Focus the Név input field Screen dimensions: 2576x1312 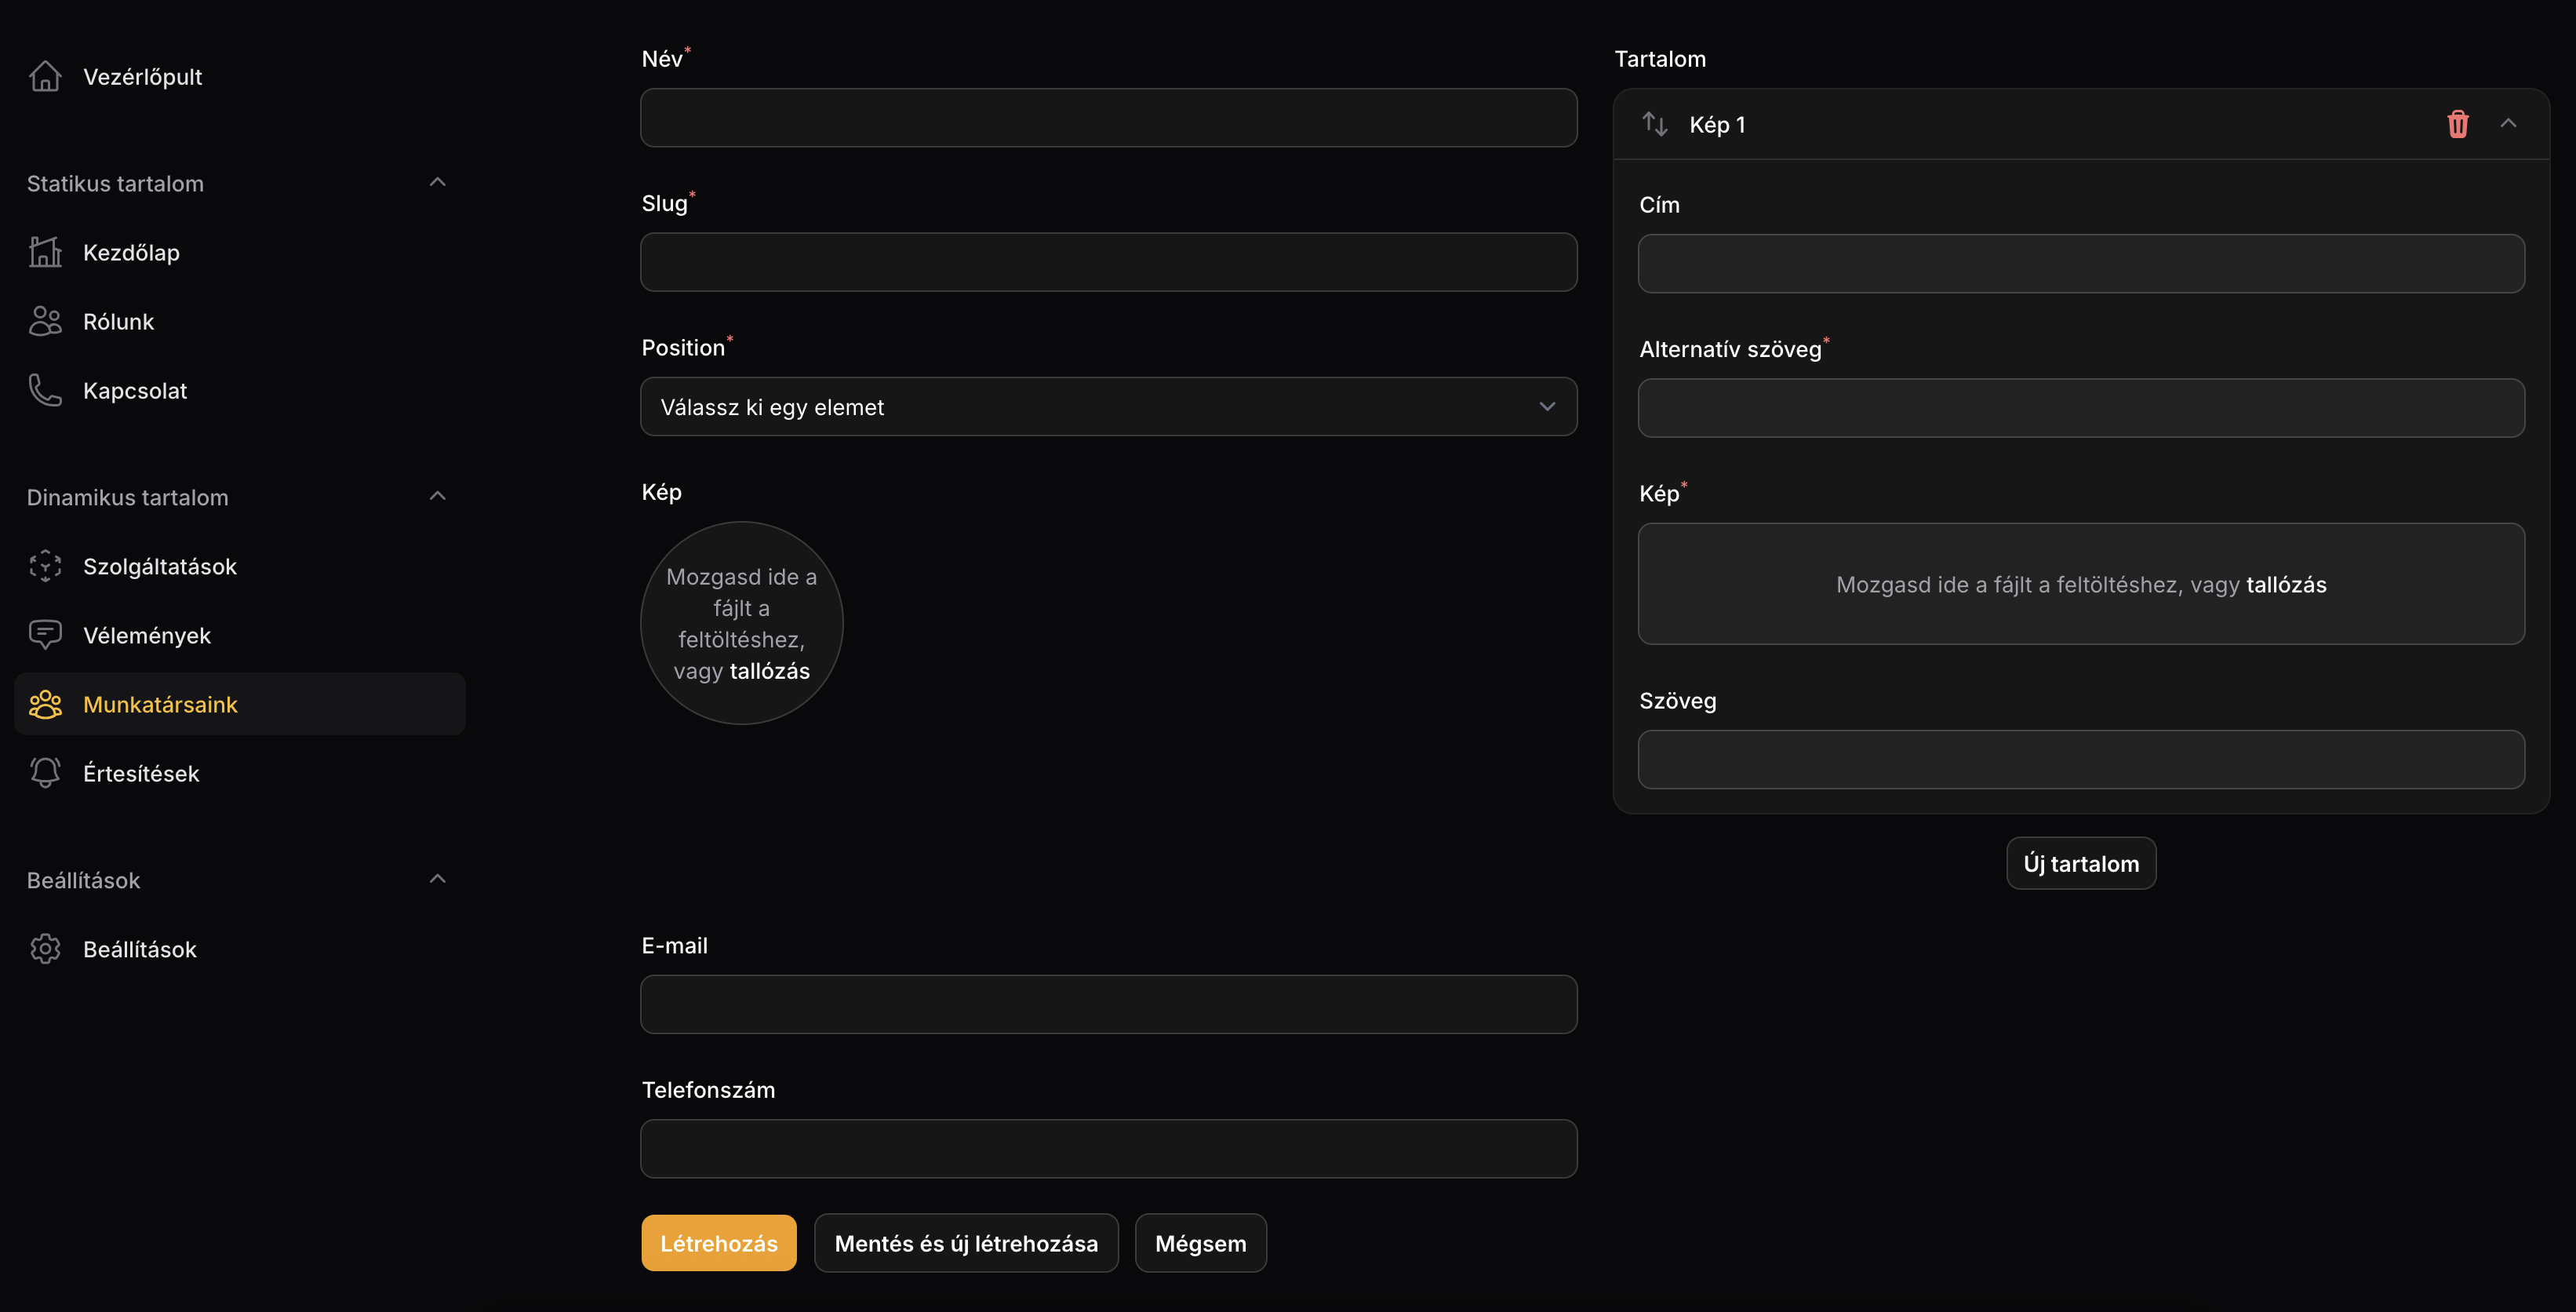(x=1109, y=118)
